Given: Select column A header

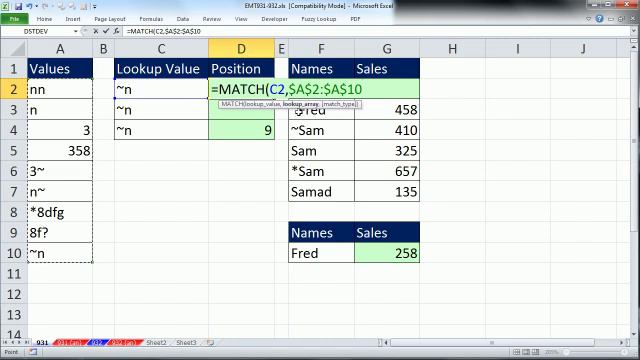Looking at the screenshot, I should 60,49.
